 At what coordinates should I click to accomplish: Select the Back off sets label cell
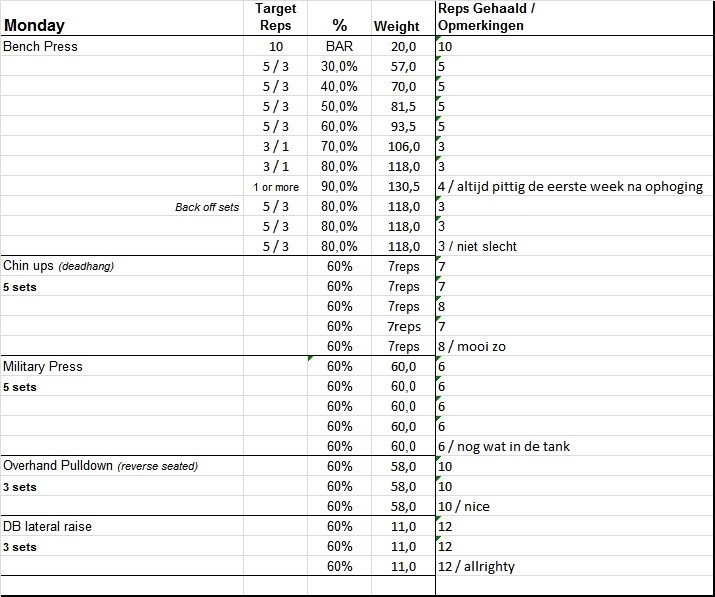pyautogui.click(x=207, y=207)
